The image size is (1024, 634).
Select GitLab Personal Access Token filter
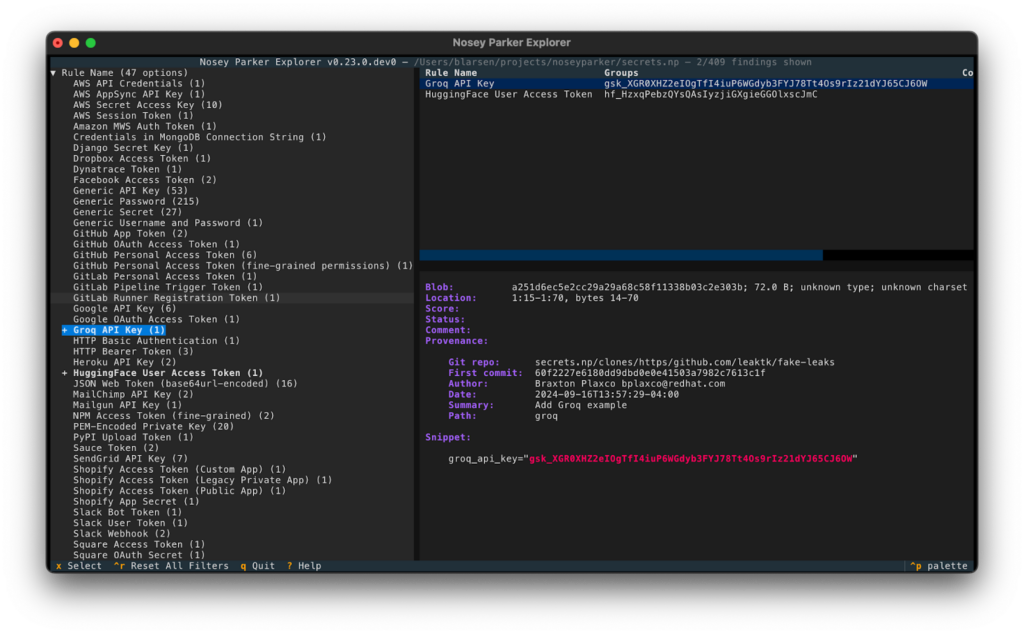165,276
